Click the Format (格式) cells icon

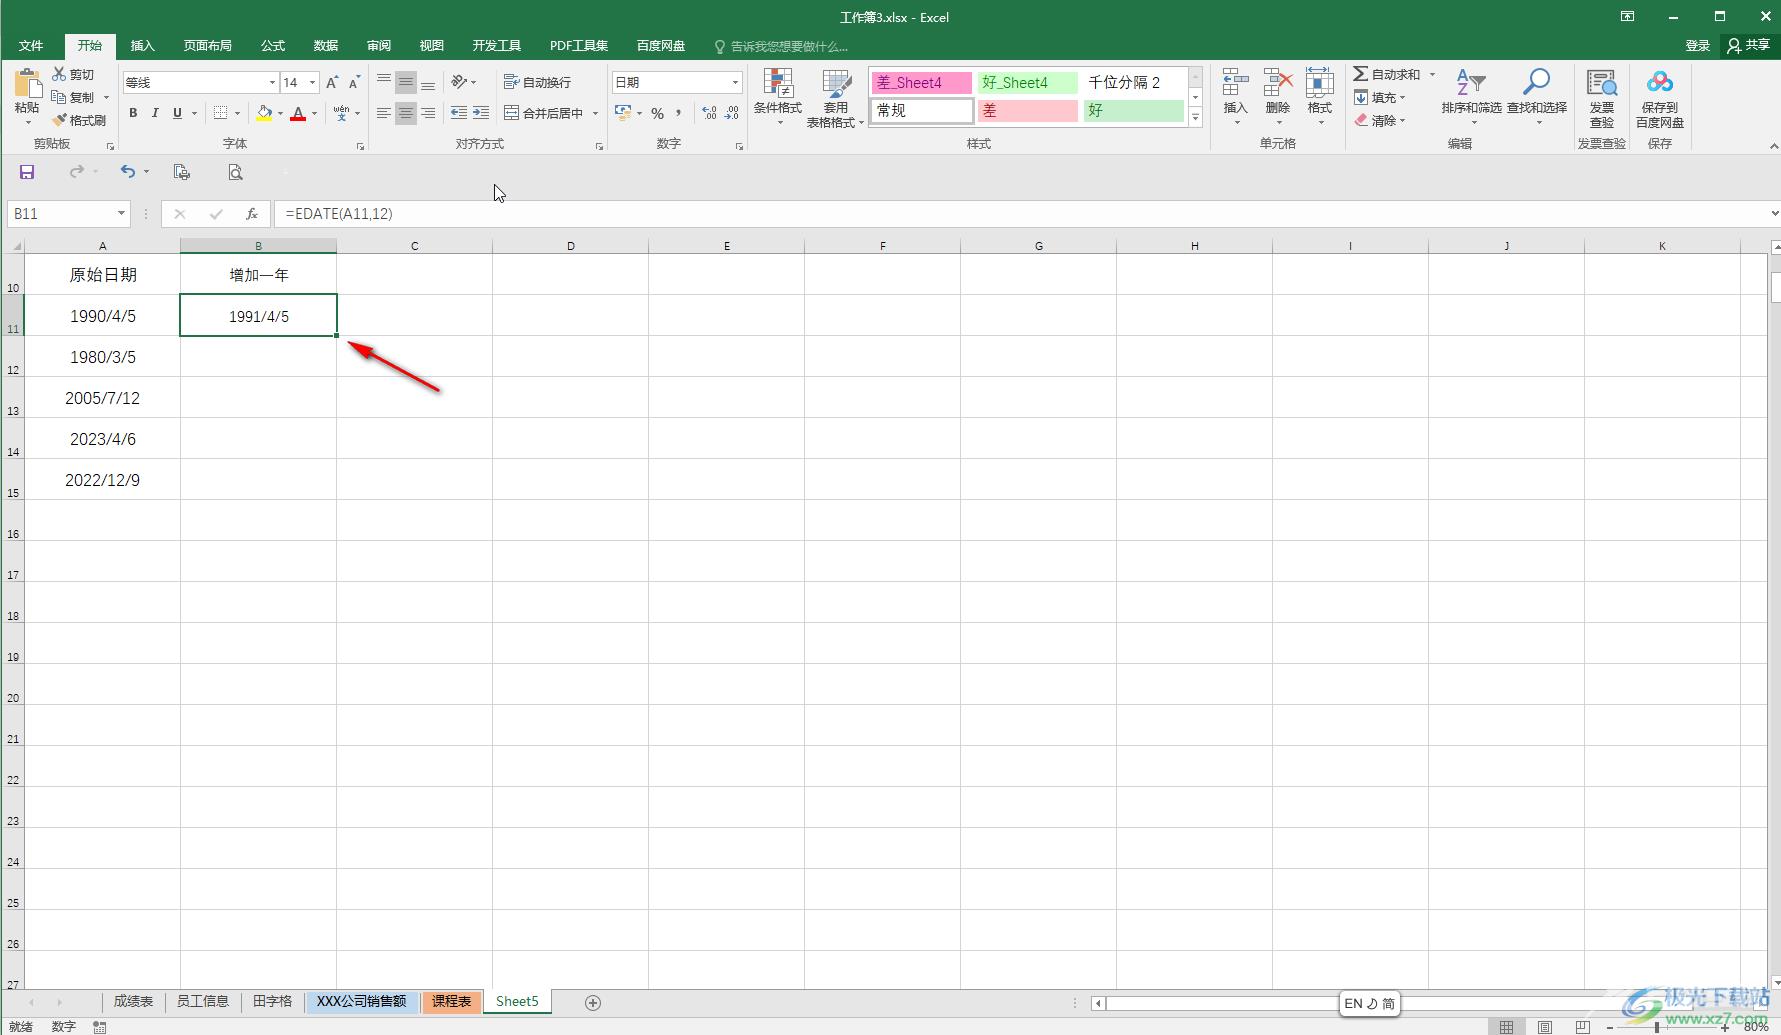(x=1320, y=84)
